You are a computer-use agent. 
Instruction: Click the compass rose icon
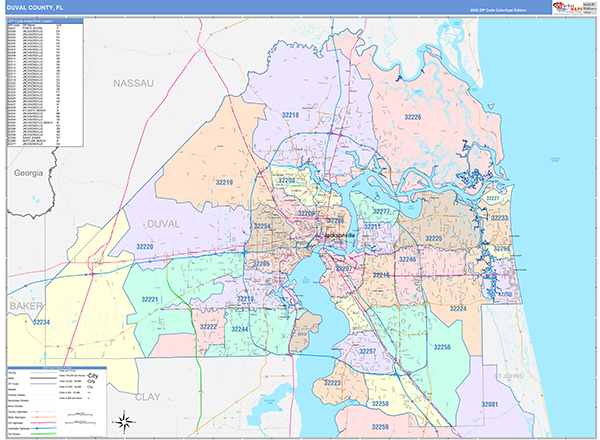pyautogui.click(x=124, y=422)
